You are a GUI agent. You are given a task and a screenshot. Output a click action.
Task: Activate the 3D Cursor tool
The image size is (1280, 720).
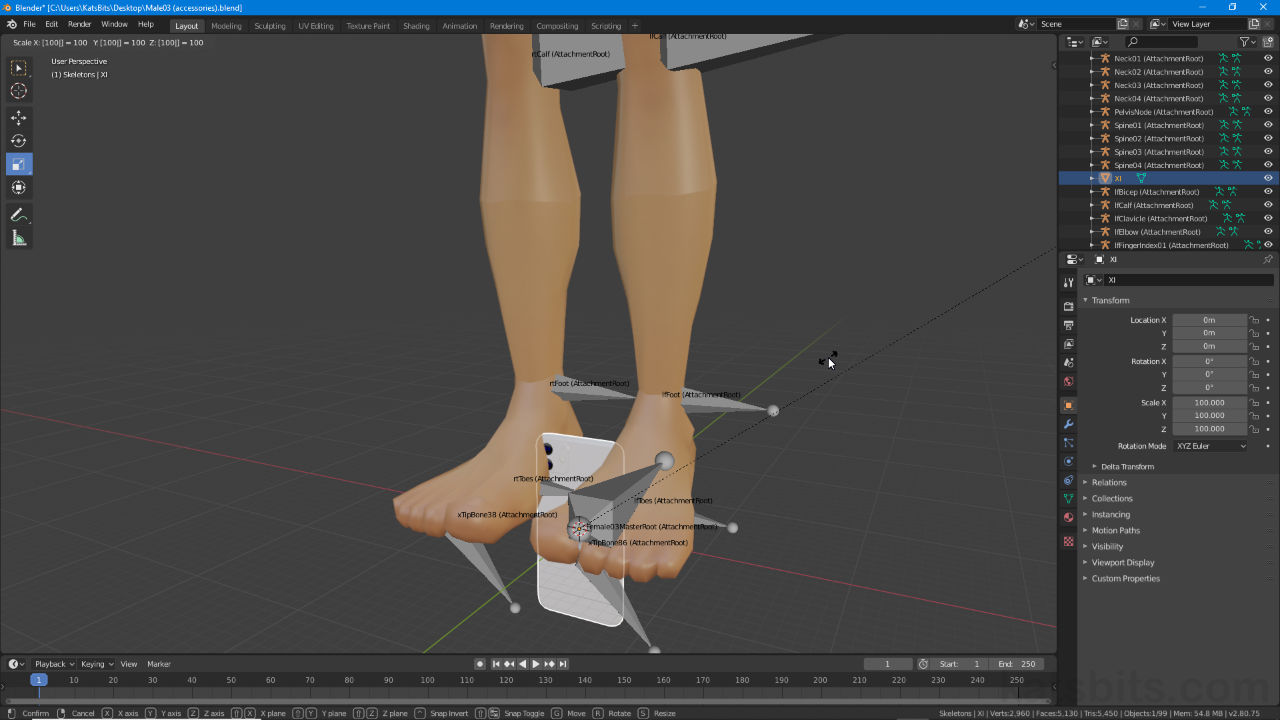pos(19,91)
